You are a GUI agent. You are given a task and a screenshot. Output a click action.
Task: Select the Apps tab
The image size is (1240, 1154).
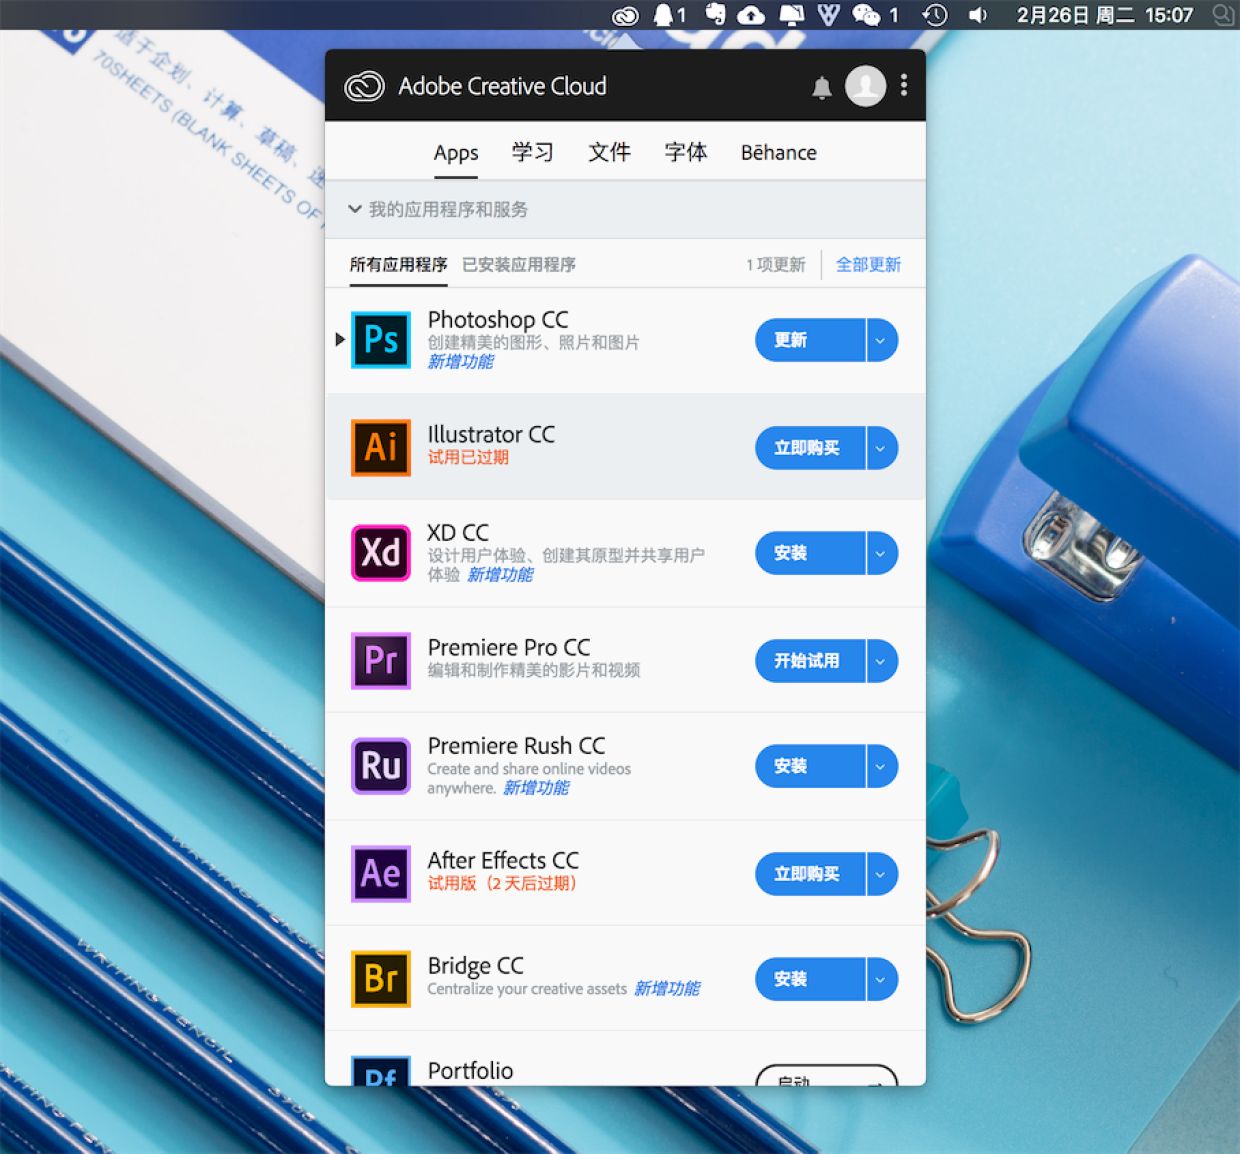pyautogui.click(x=456, y=153)
